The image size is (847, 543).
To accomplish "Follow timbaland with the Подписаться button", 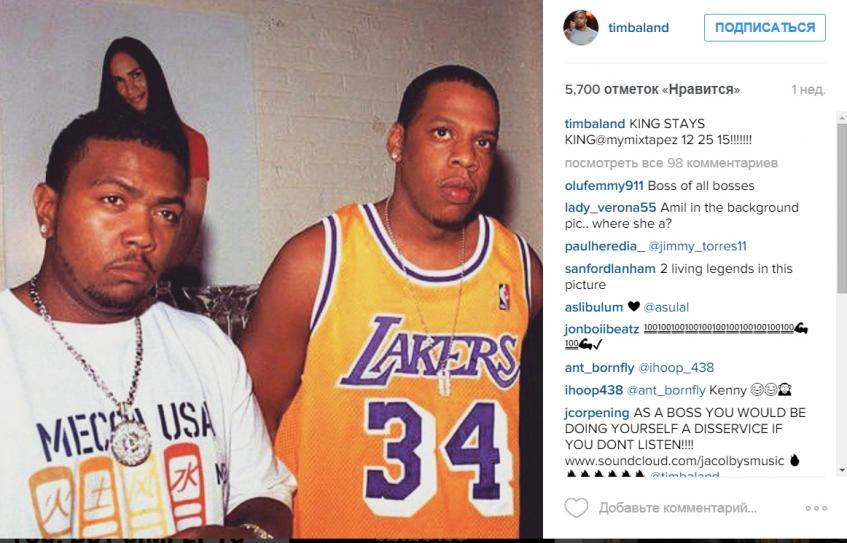I will pyautogui.click(x=764, y=28).
